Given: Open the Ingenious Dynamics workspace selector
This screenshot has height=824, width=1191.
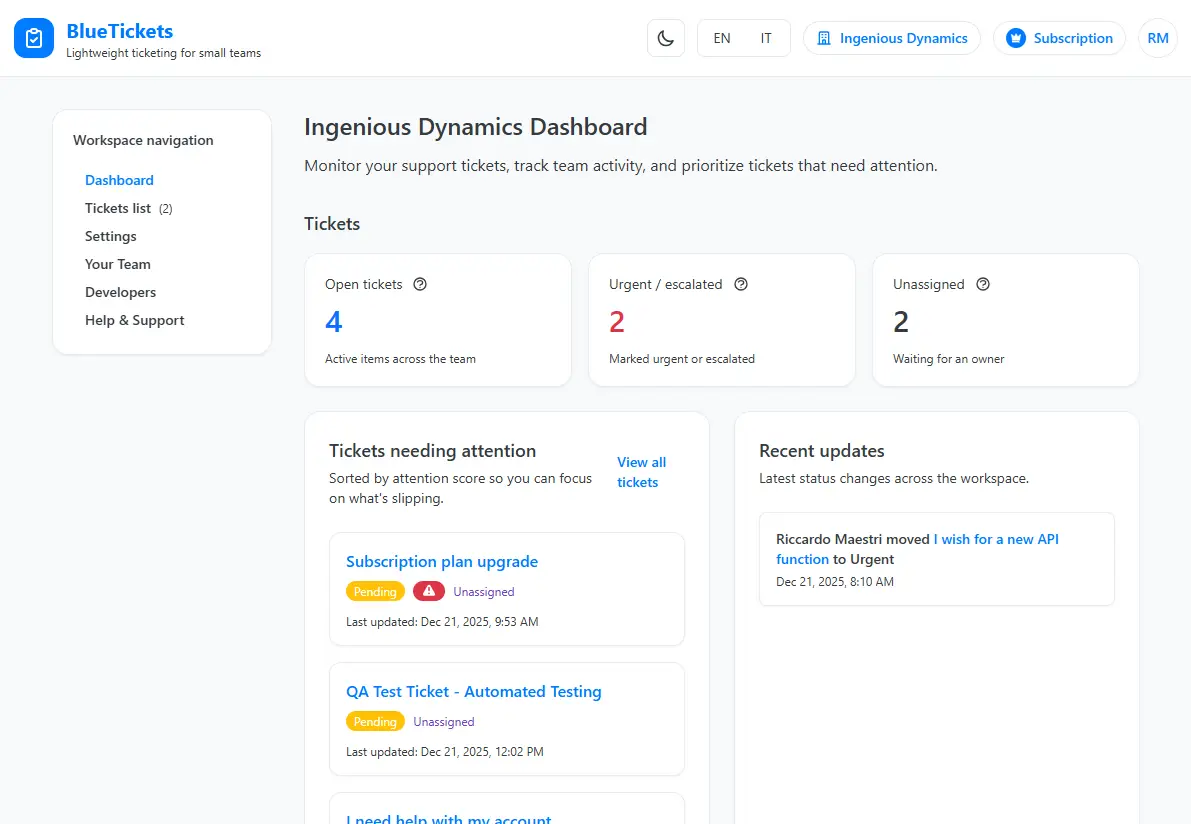Looking at the screenshot, I should pos(892,39).
